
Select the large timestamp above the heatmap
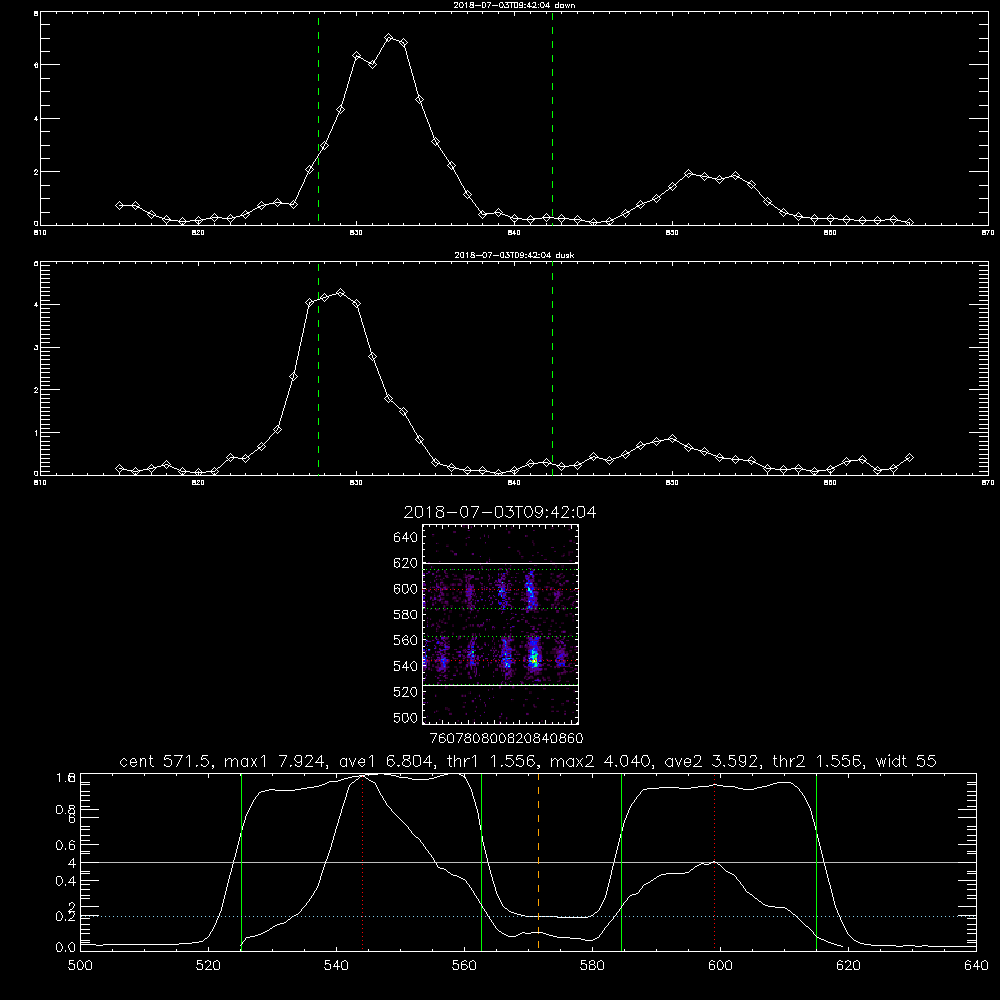[x=500, y=512]
